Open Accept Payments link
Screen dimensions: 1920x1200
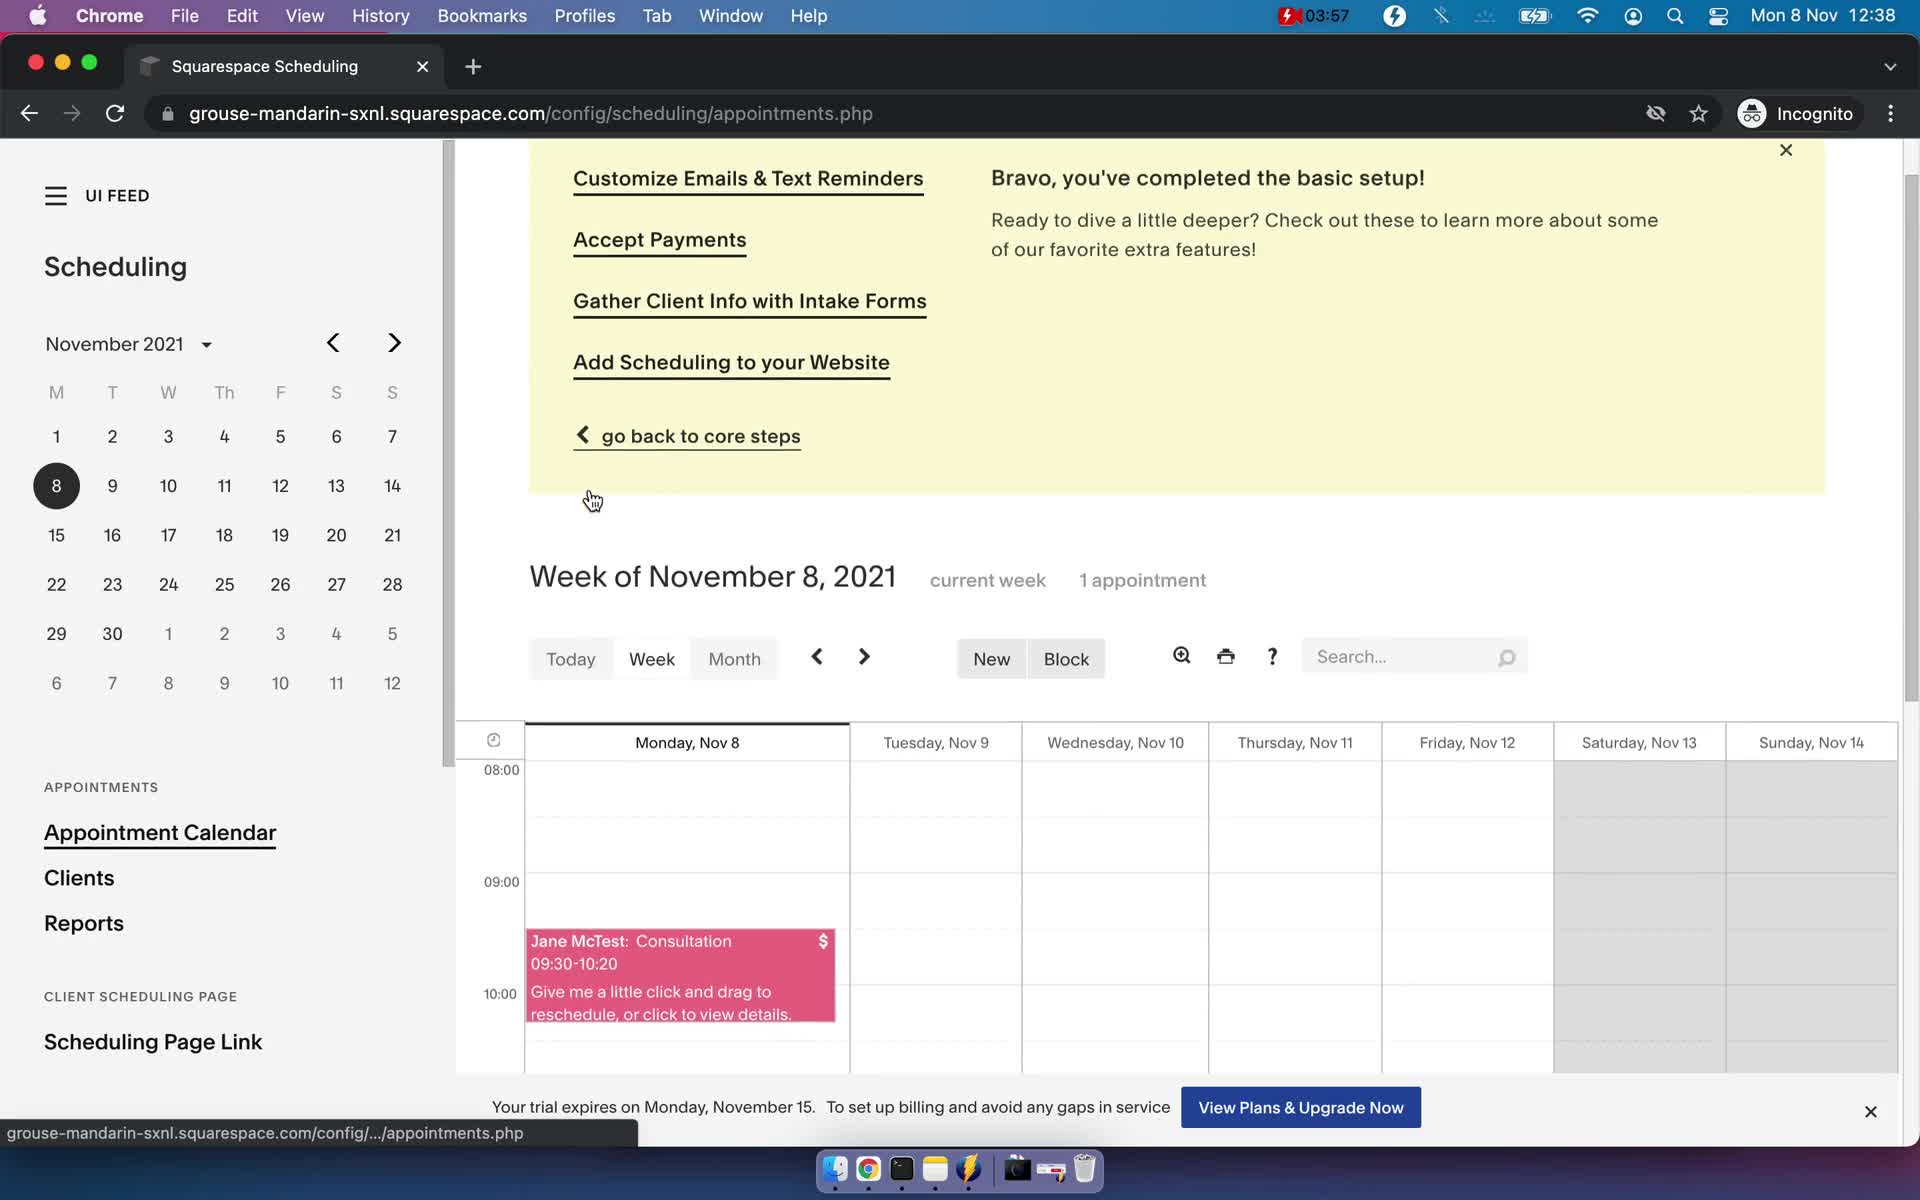660,240
